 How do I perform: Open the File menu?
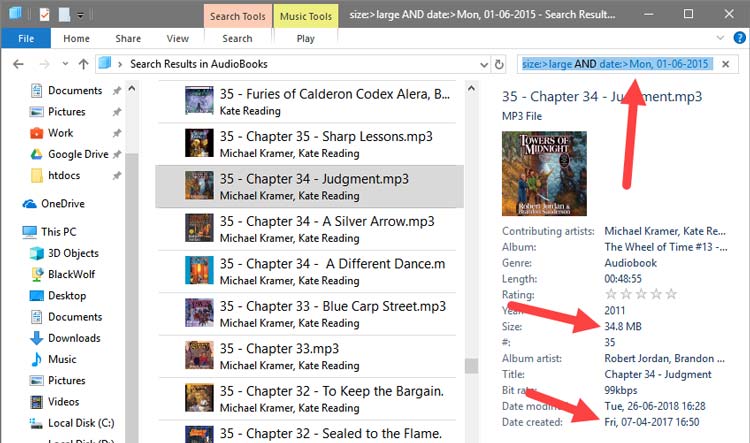click(26, 39)
